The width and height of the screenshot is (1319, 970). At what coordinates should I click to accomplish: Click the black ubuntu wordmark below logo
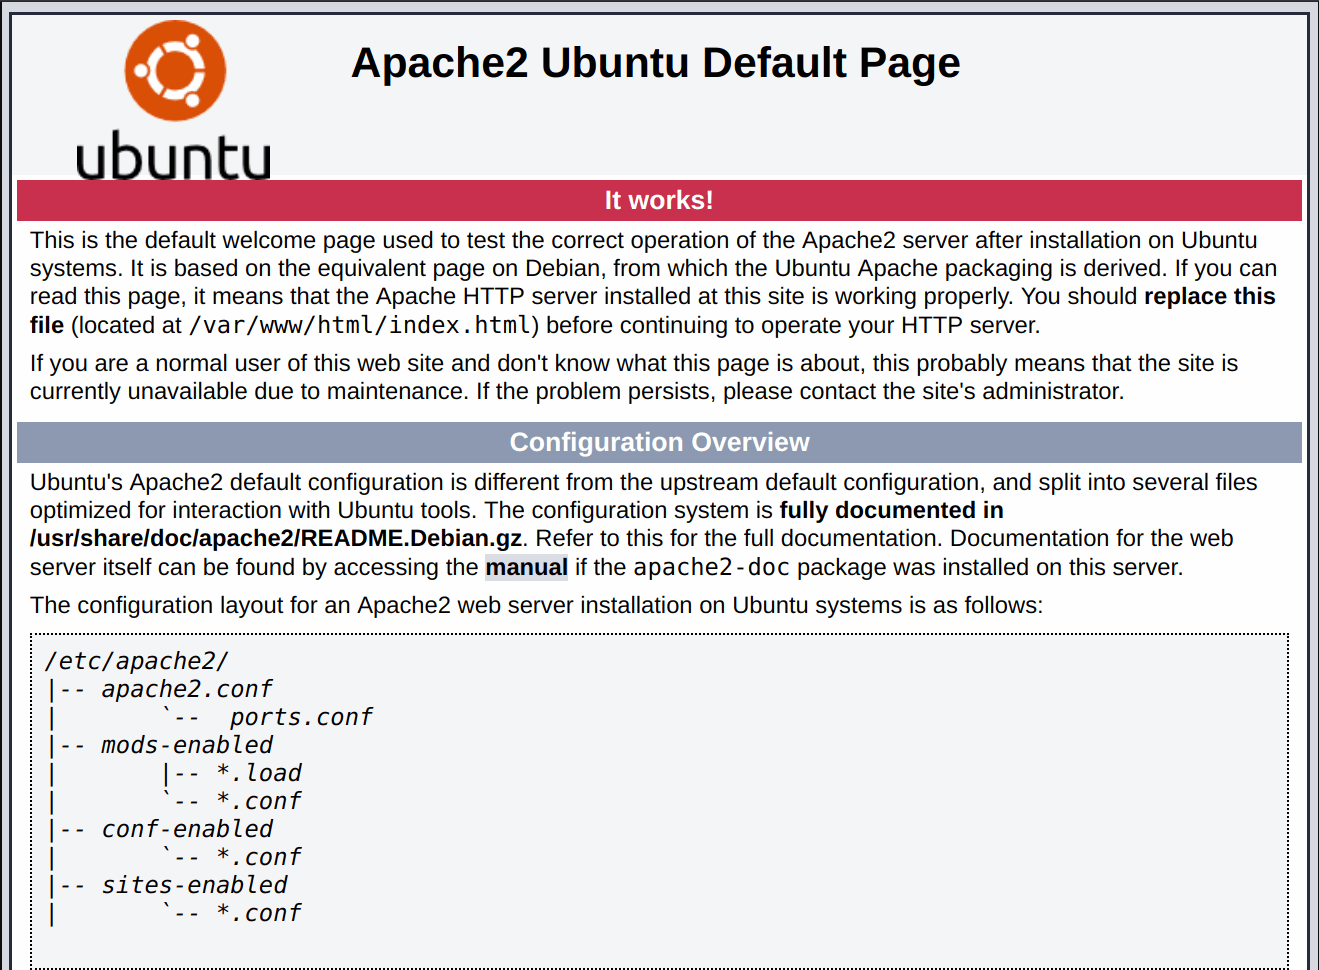point(173,157)
